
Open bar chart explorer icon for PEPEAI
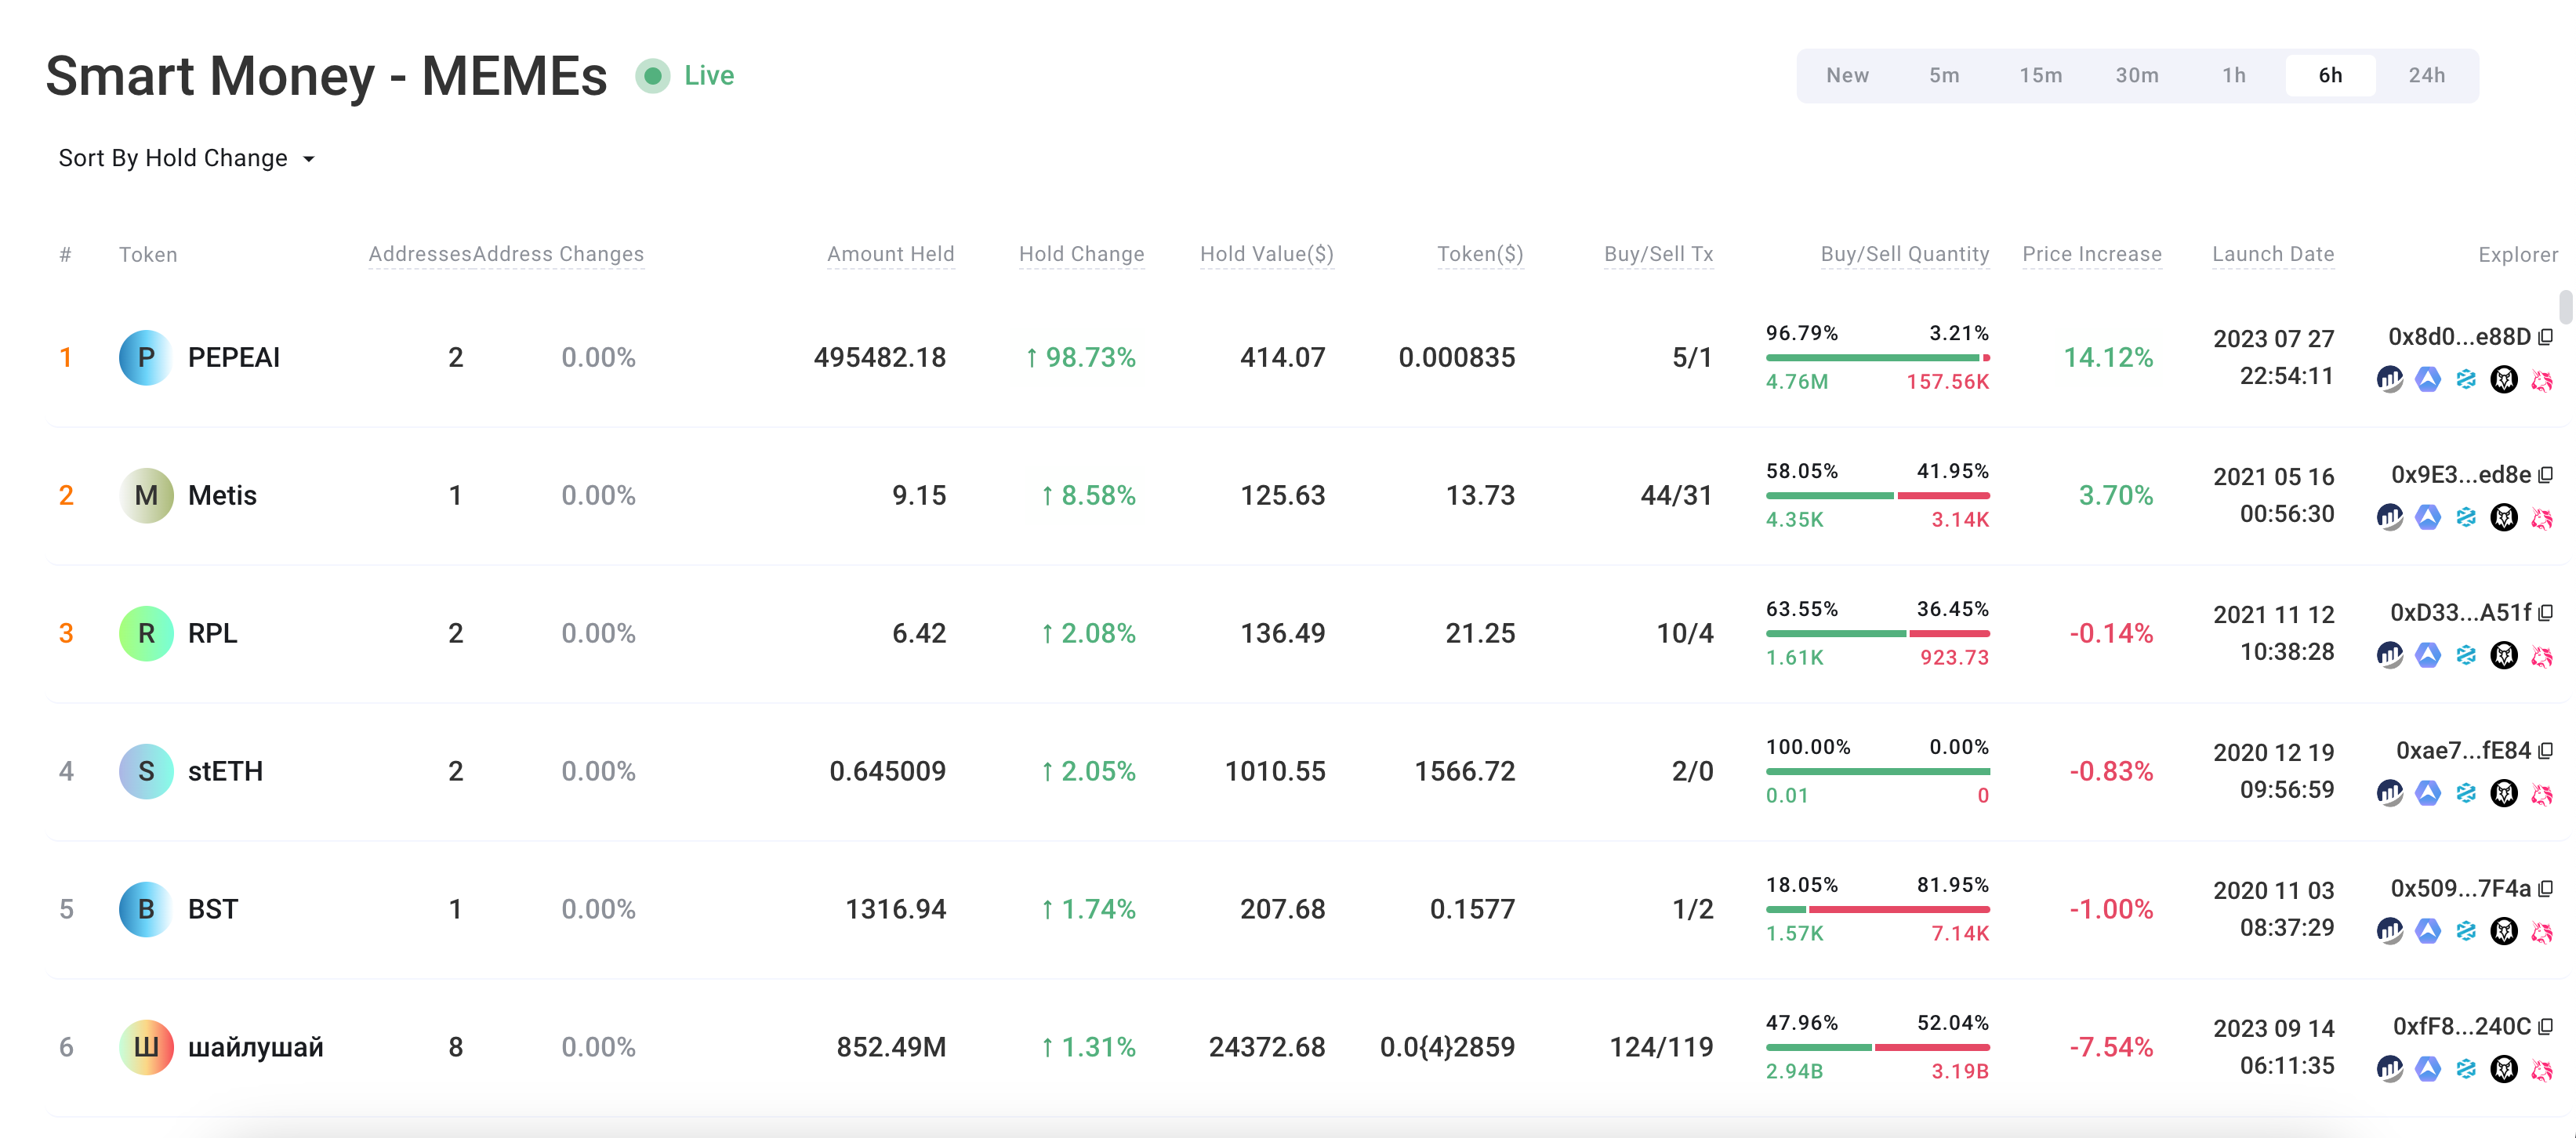[2389, 380]
